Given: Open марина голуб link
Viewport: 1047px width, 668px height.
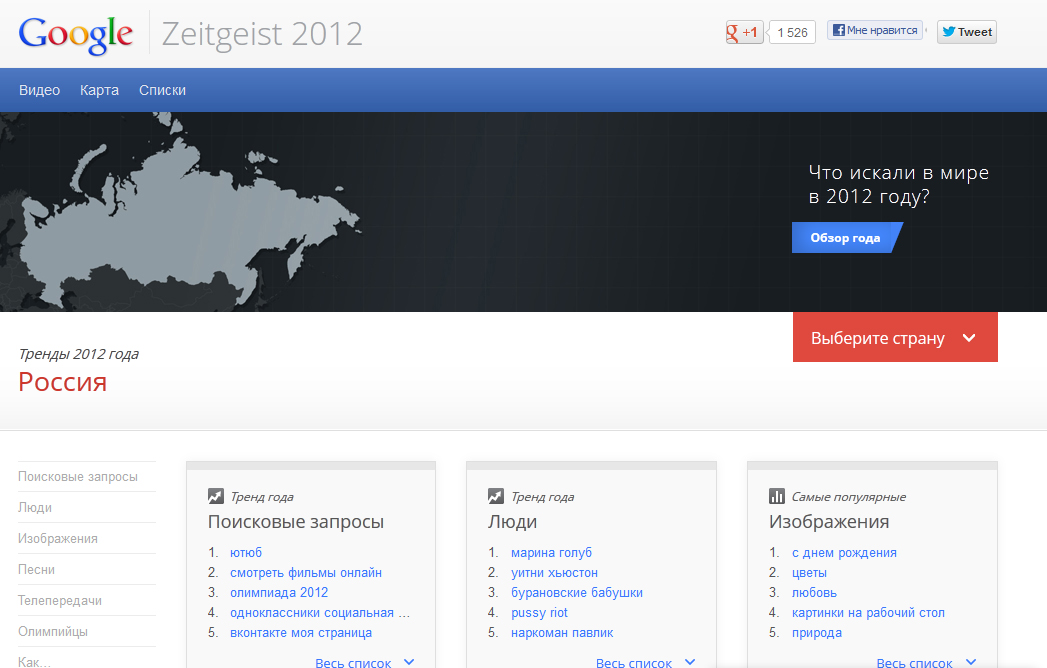Looking at the screenshot, I should pos(551,552).
